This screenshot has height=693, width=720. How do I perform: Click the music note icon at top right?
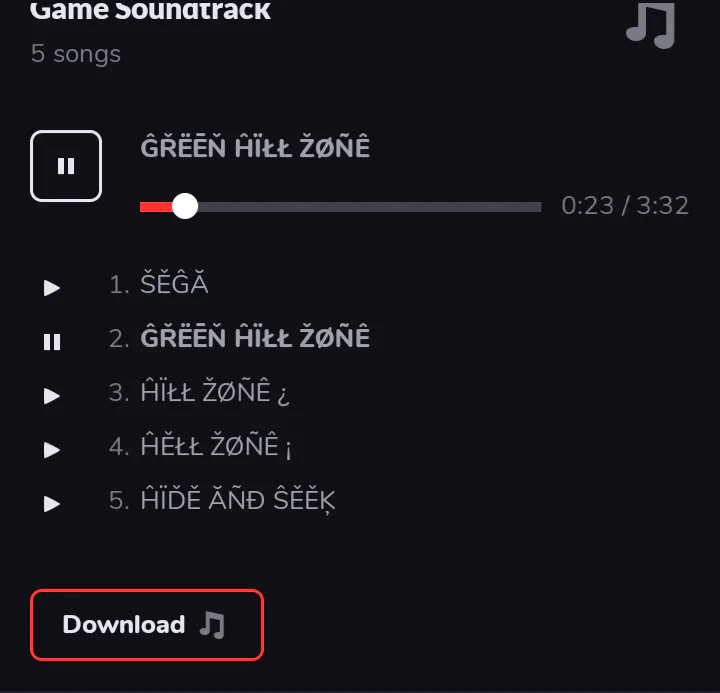(651, 25)
